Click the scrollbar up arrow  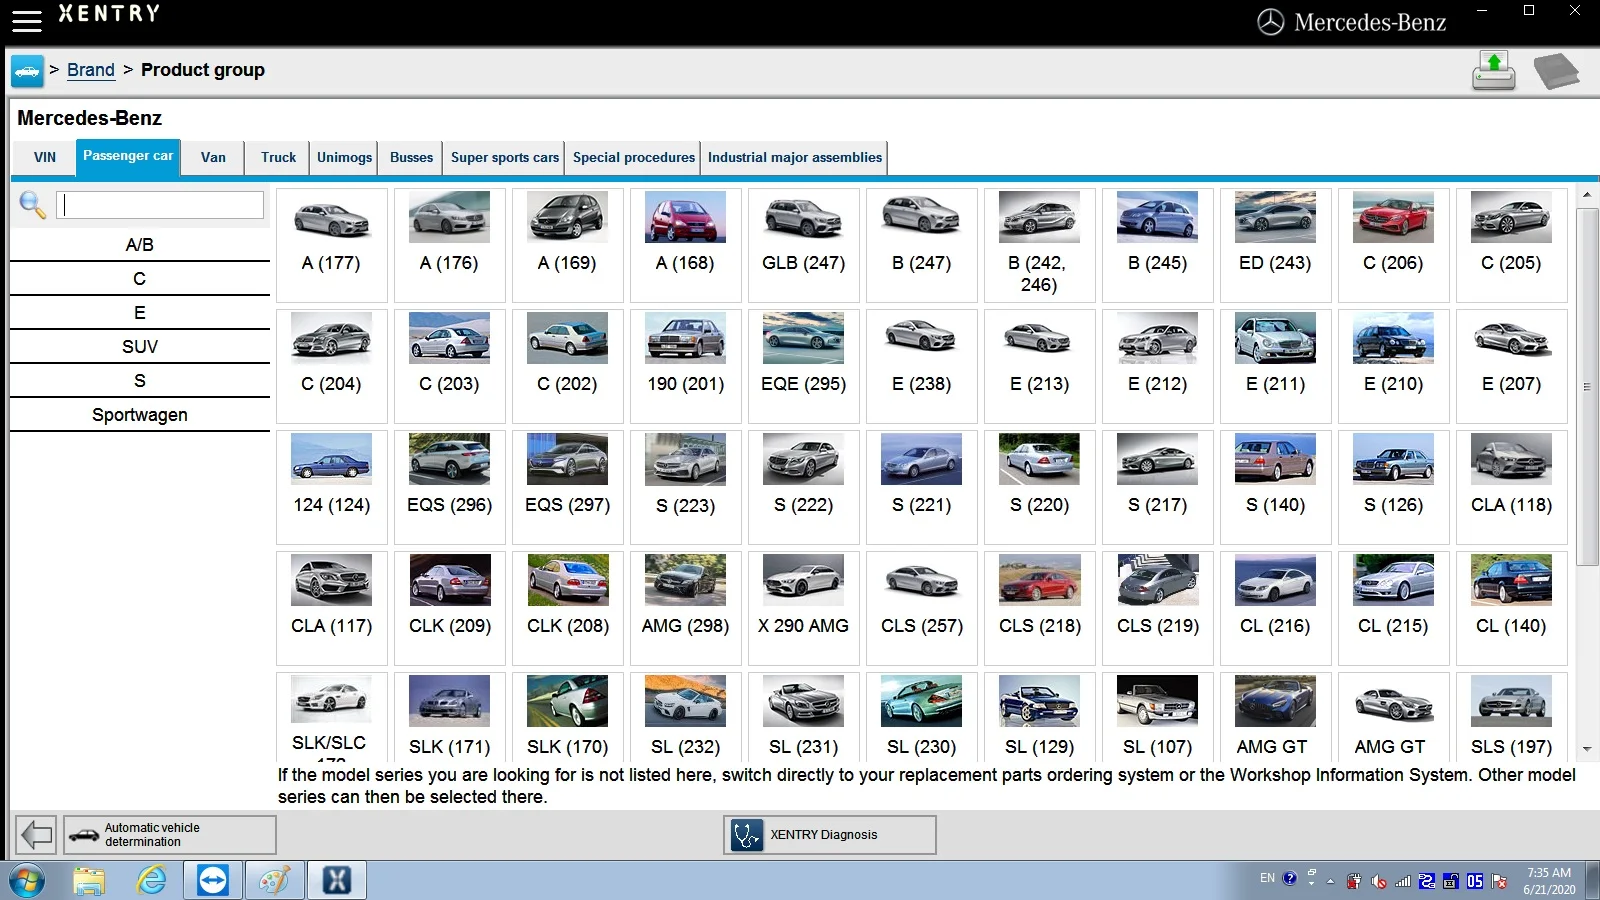pos(1587,195)
